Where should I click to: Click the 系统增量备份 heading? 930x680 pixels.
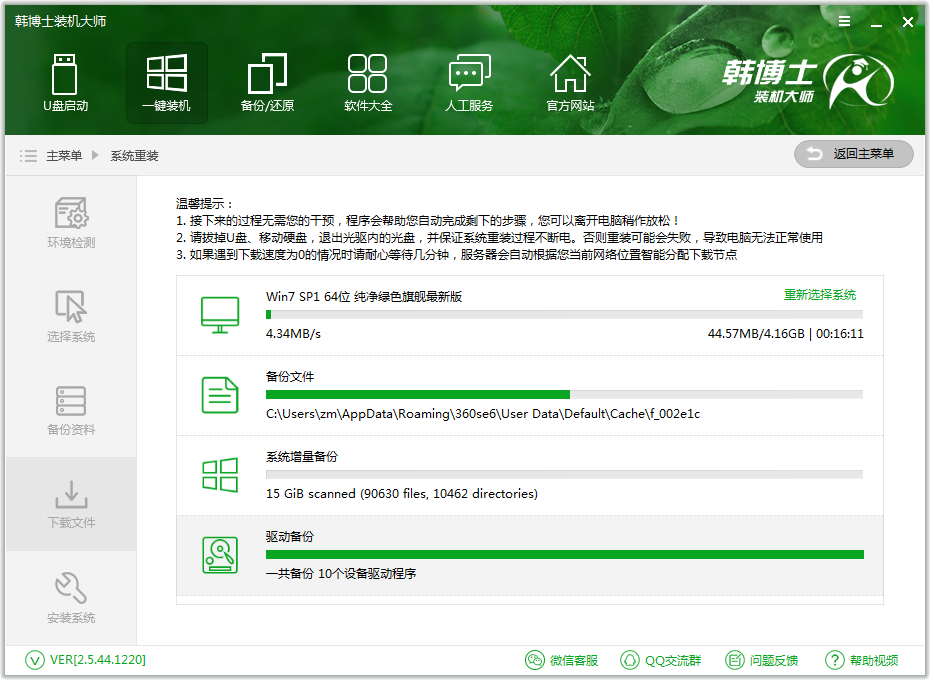pyautogui.click(x=301, y=456)
